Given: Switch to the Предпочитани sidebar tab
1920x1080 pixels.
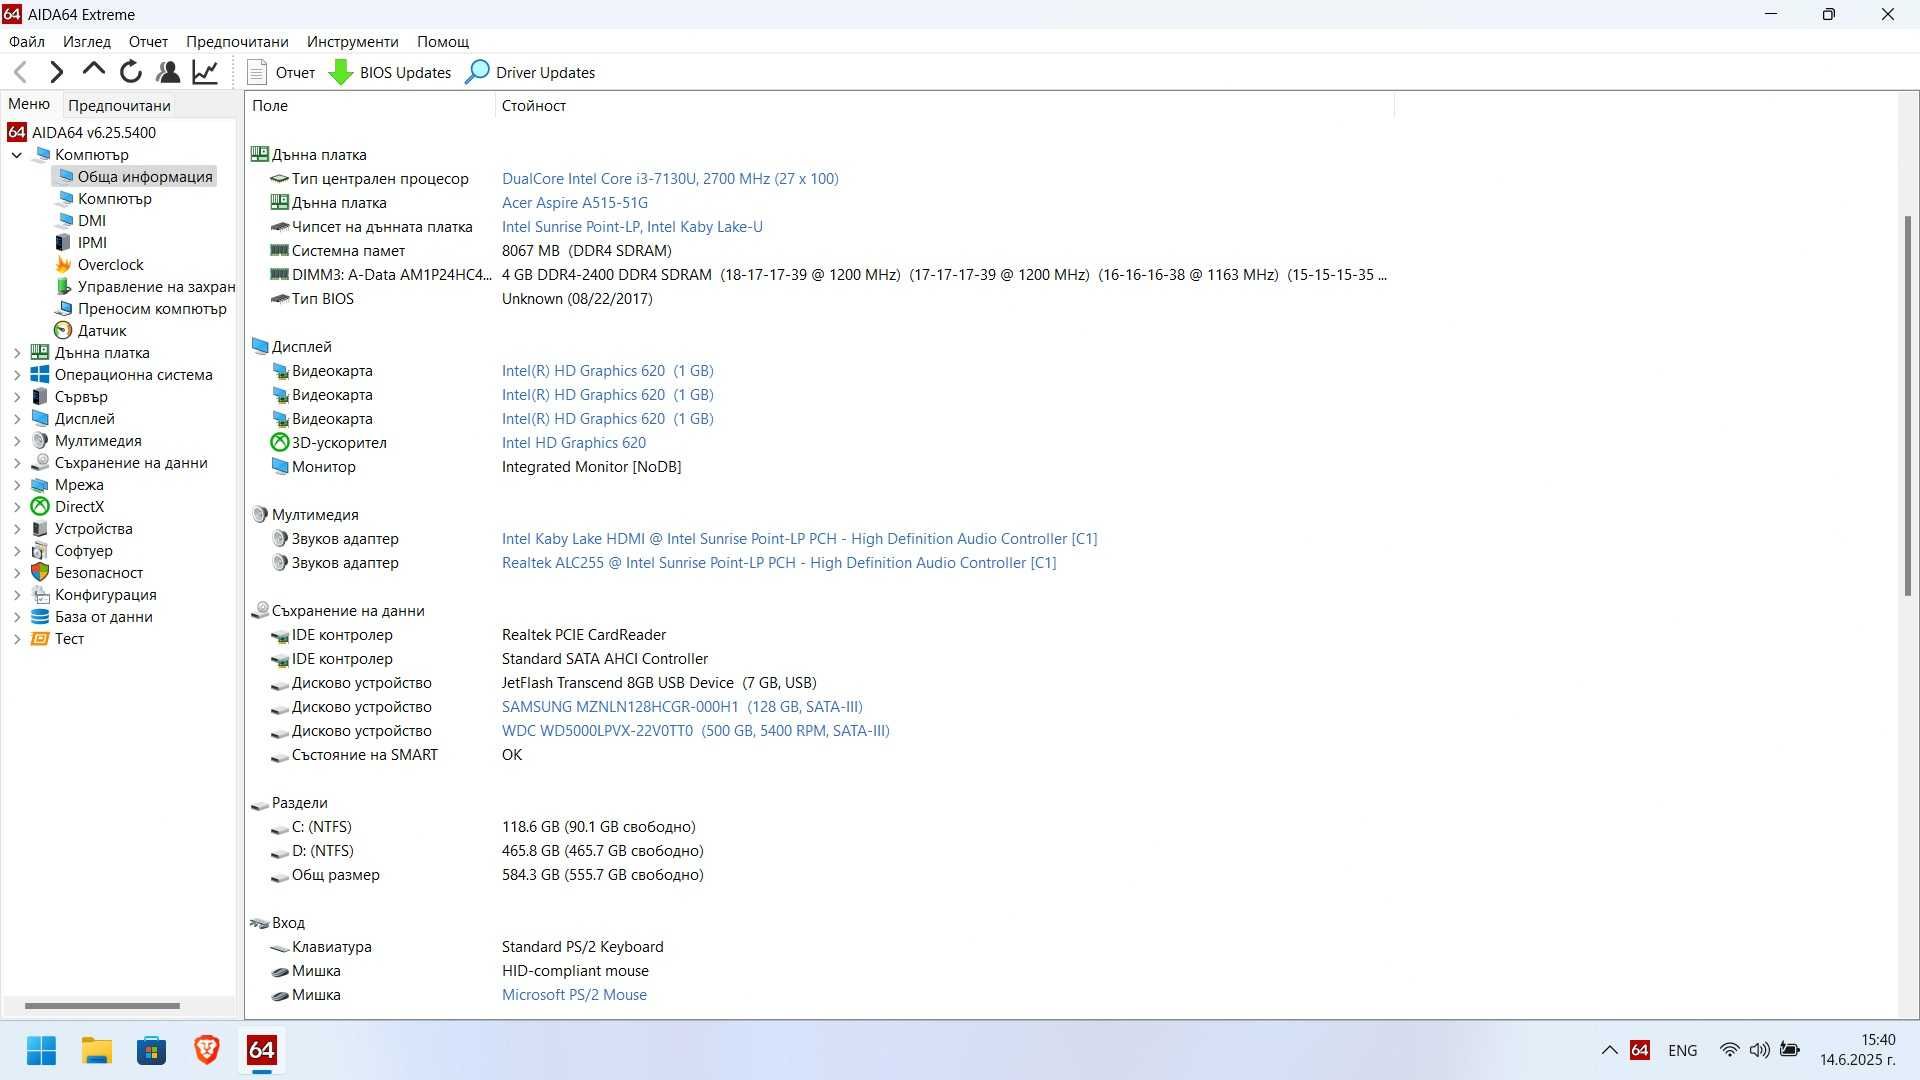Looking at the screenshot, I should tap(119, 105).
